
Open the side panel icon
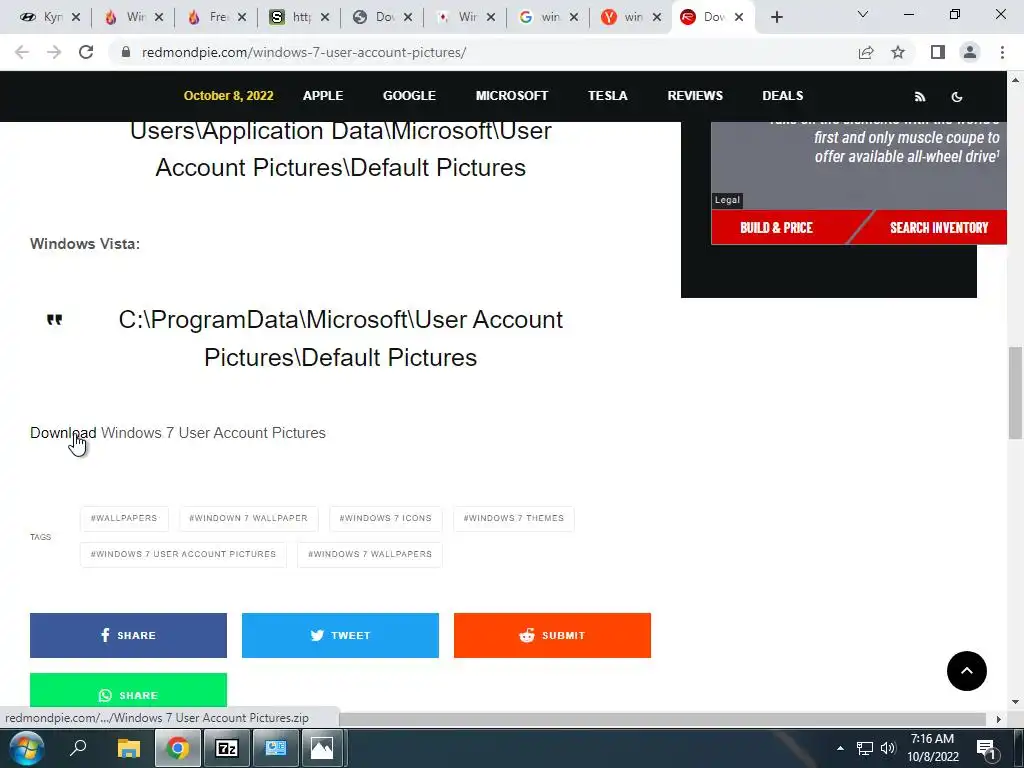938,52
